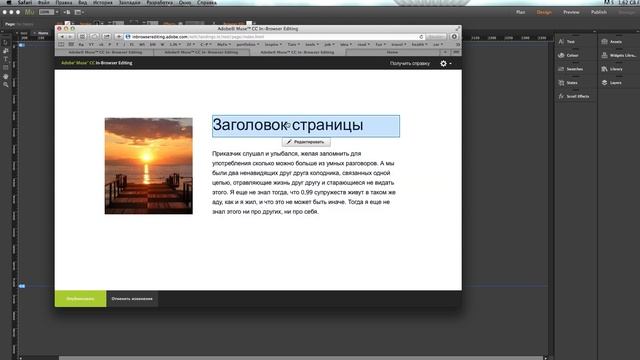Open the Swatches panel in Muse
The image size is (640, 360).
click(x=570, y=69)
